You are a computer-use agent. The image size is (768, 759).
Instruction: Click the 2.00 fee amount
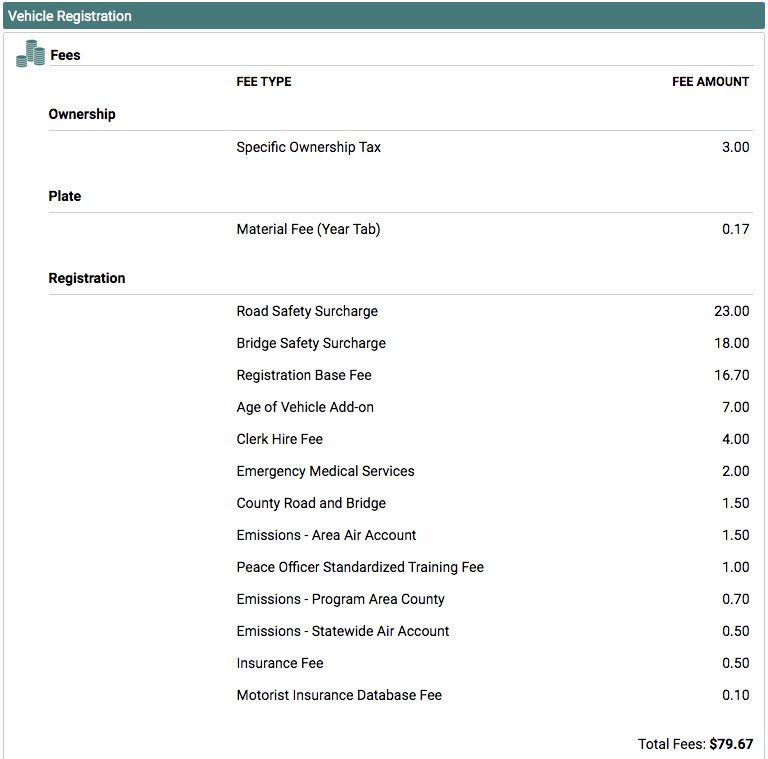pos(735,471)
